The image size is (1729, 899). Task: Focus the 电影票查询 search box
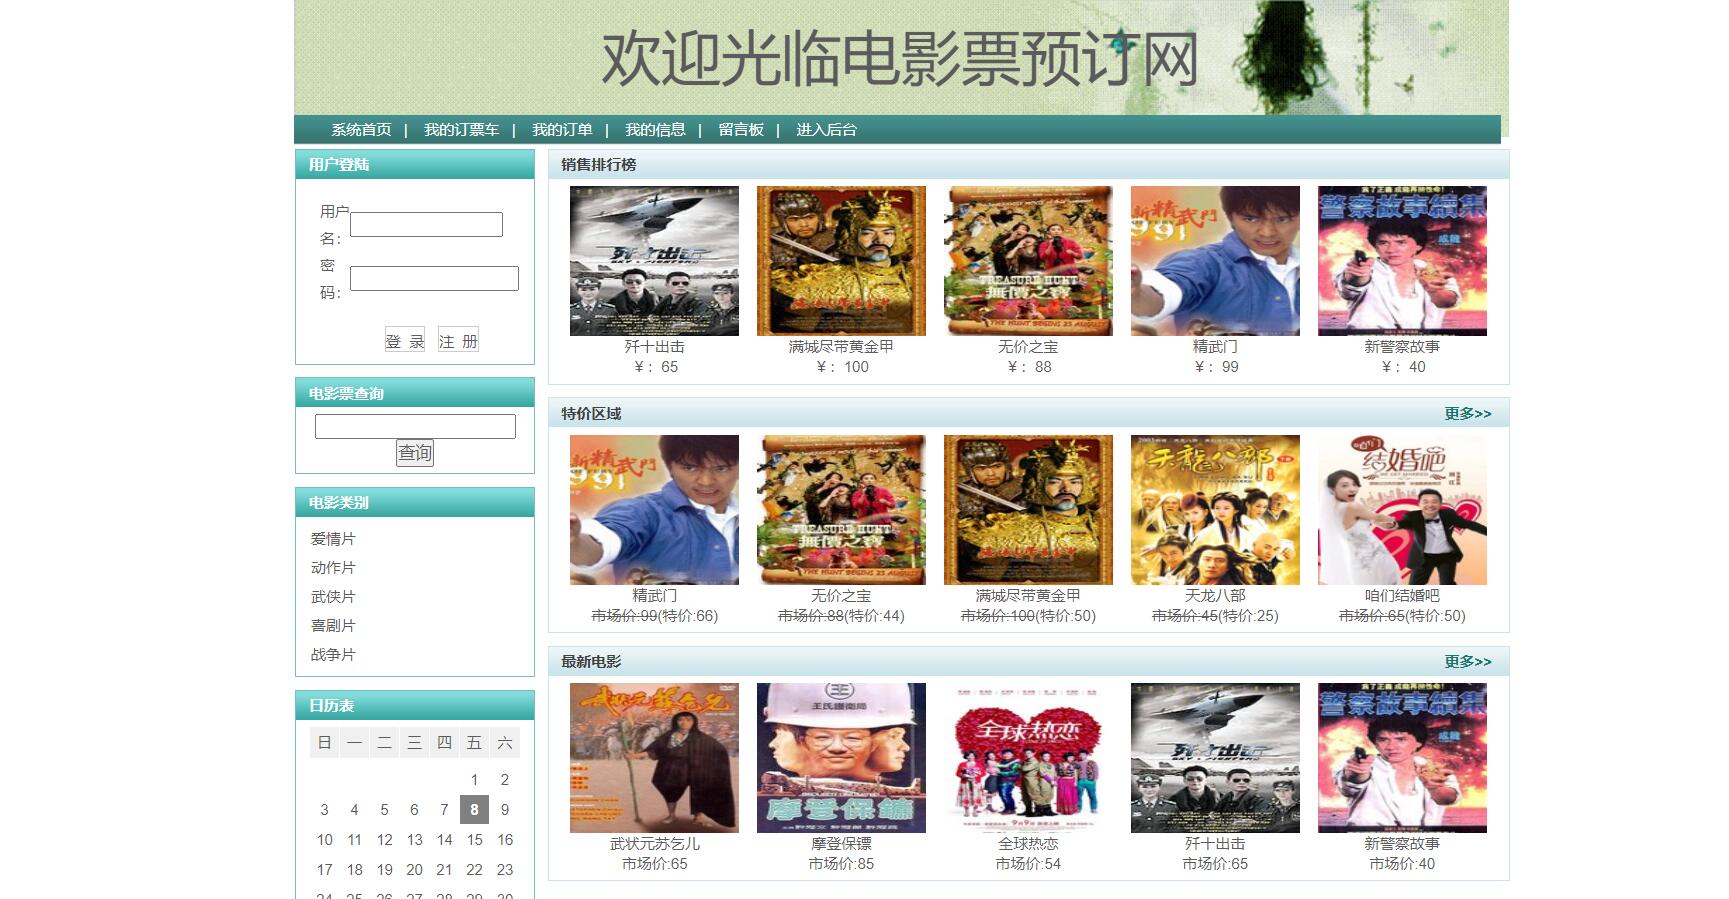click(x=415, y=426)
